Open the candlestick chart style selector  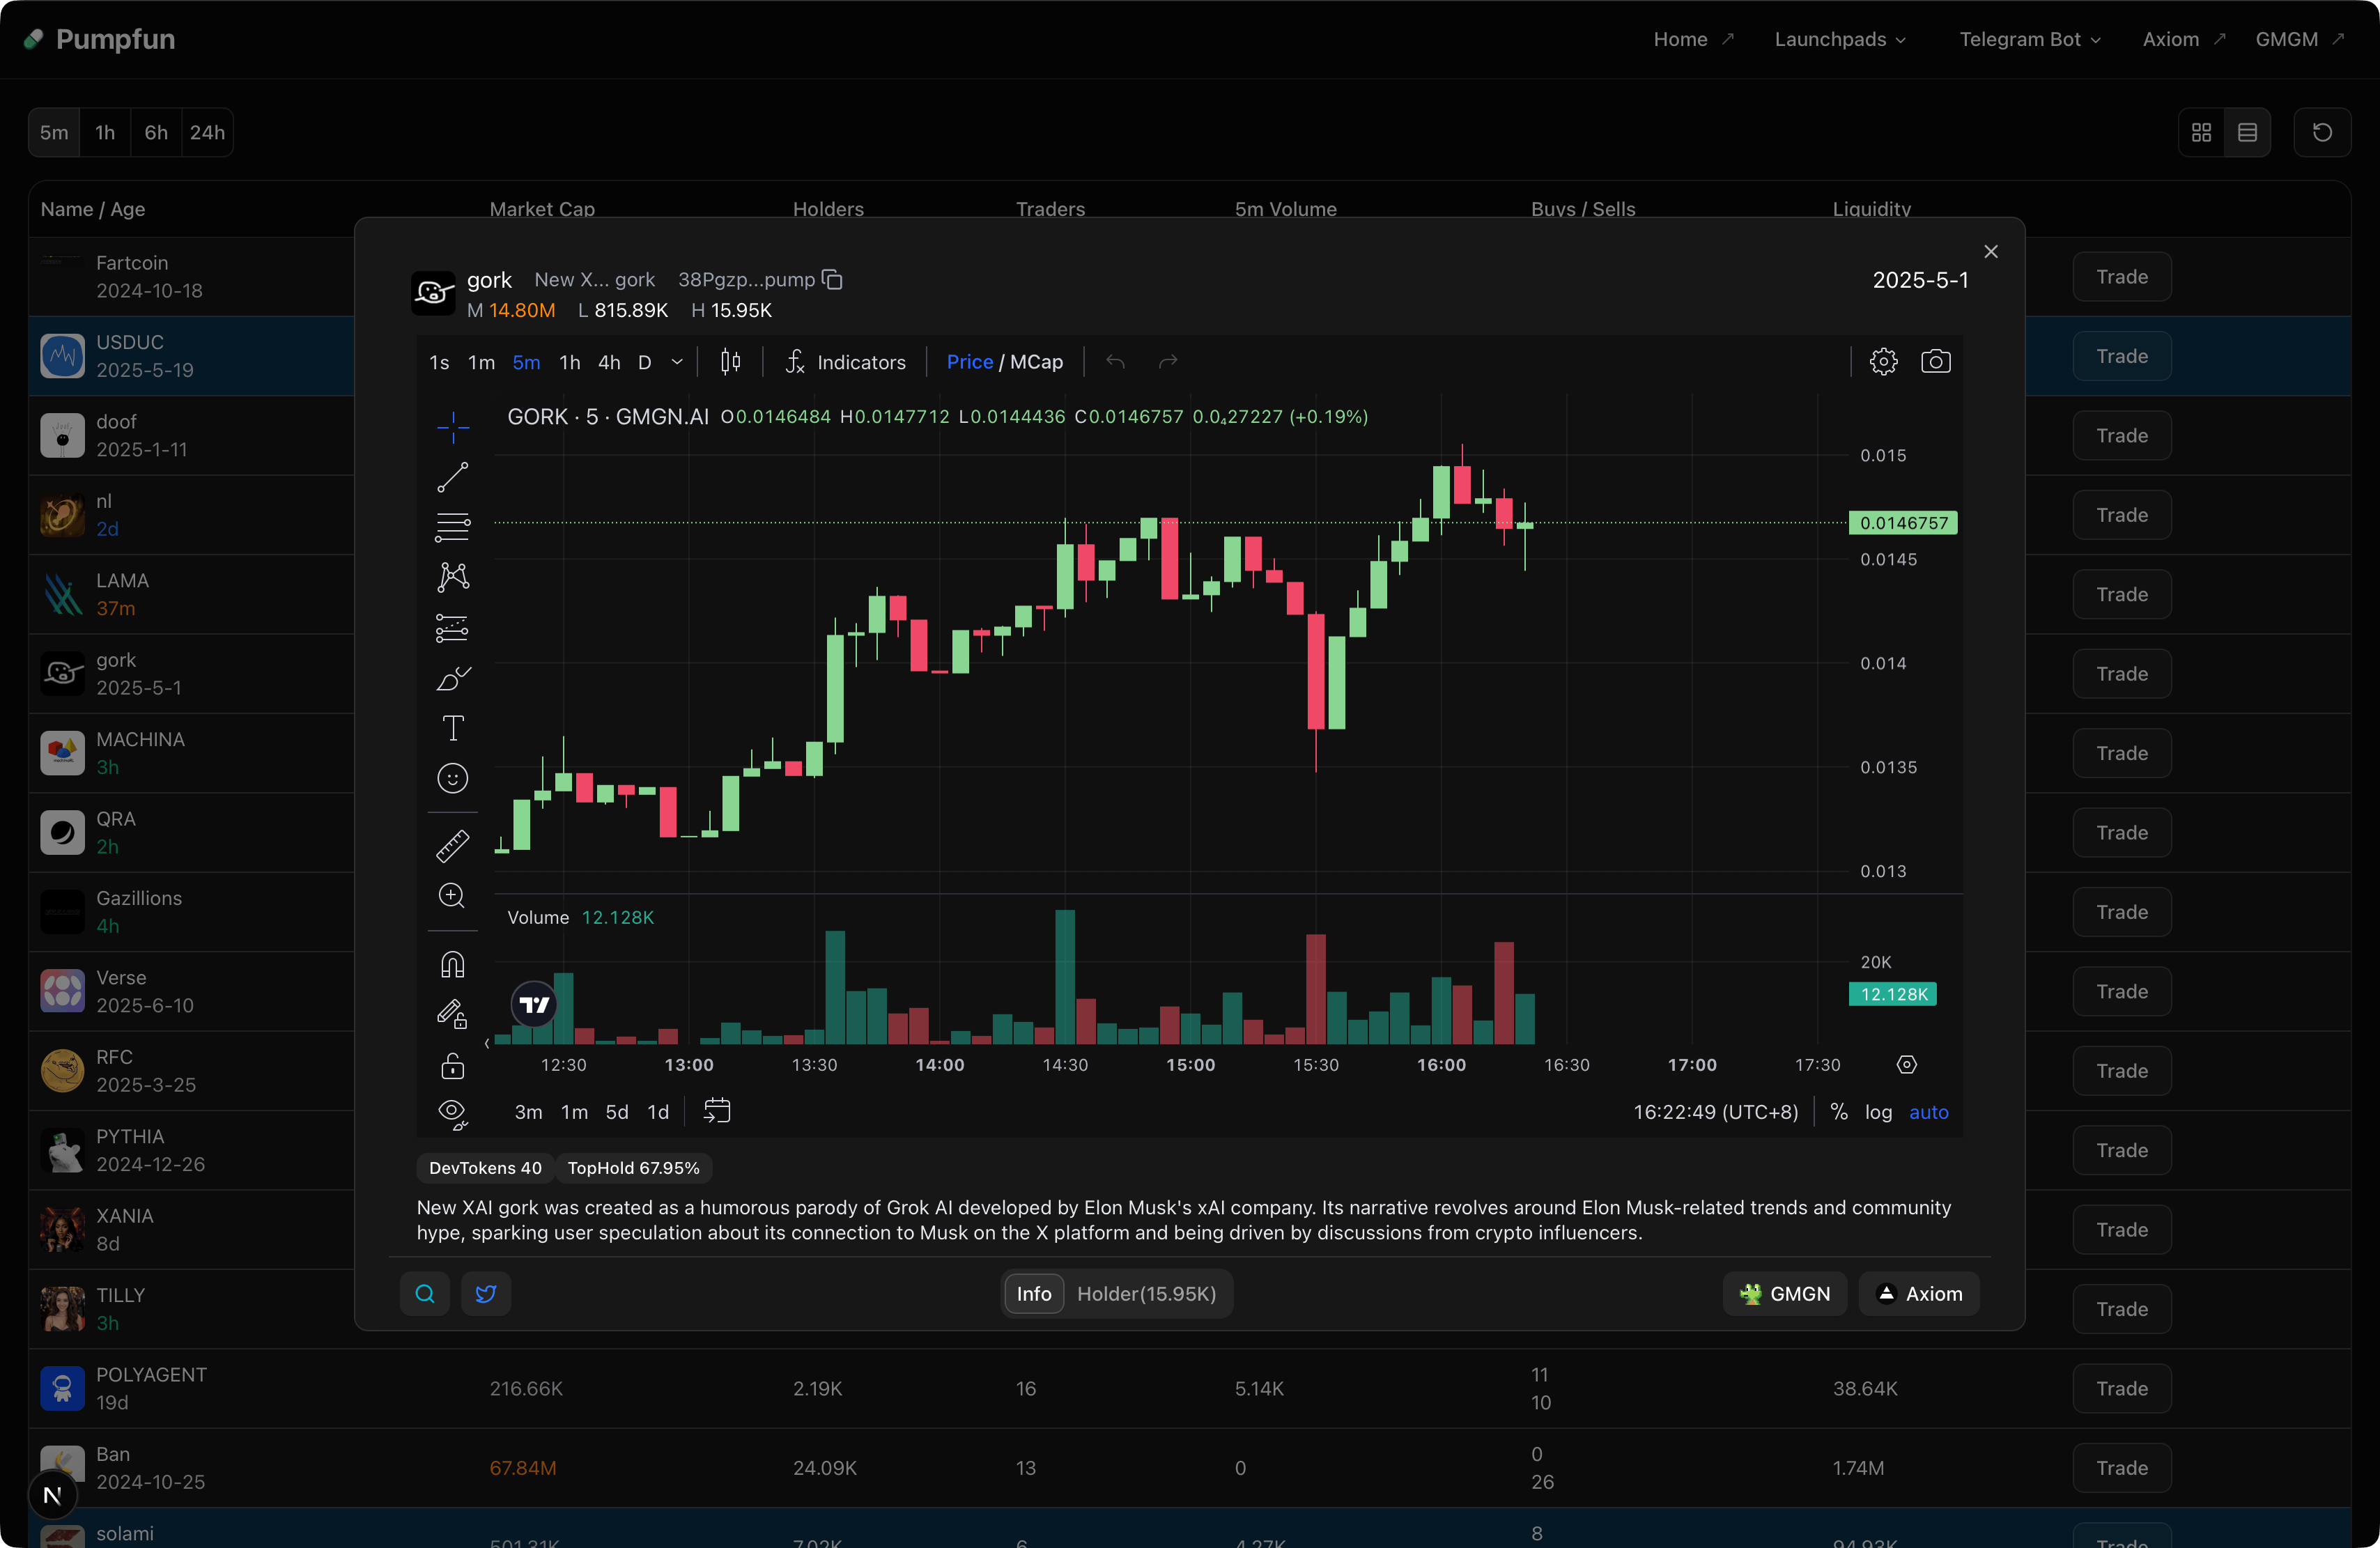point(730,362)
